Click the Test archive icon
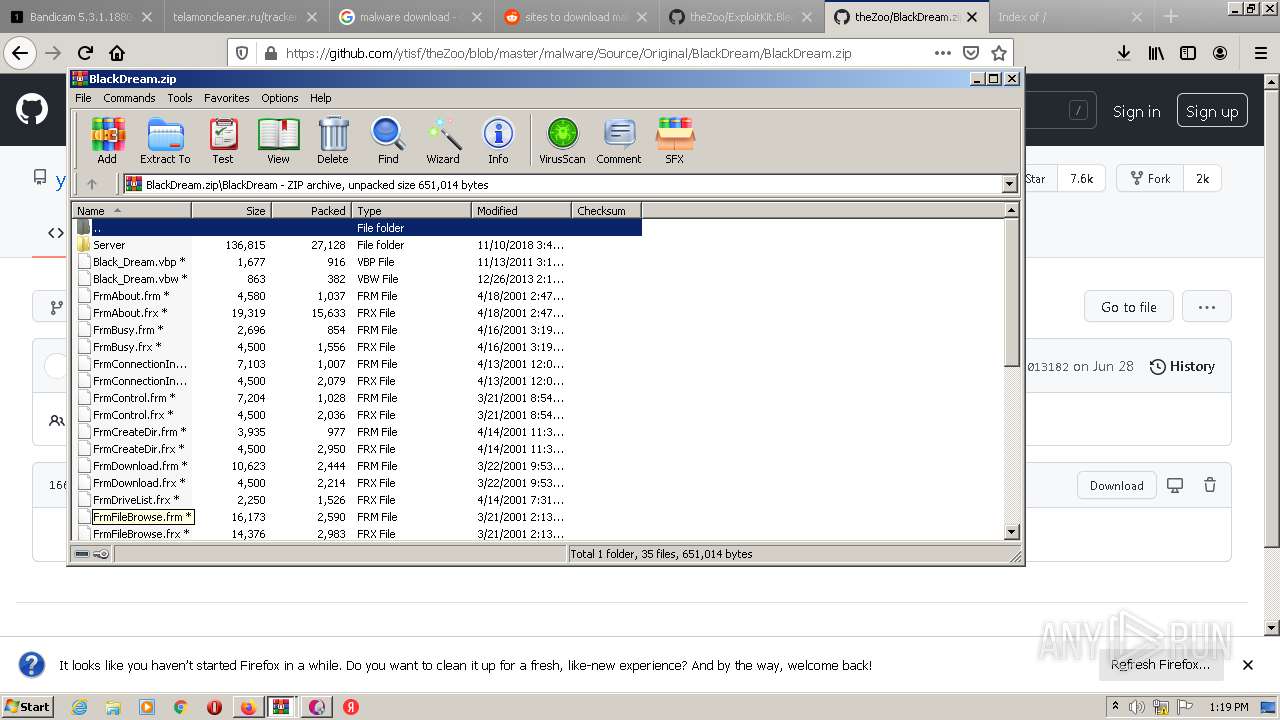 (x=223, y=140)
